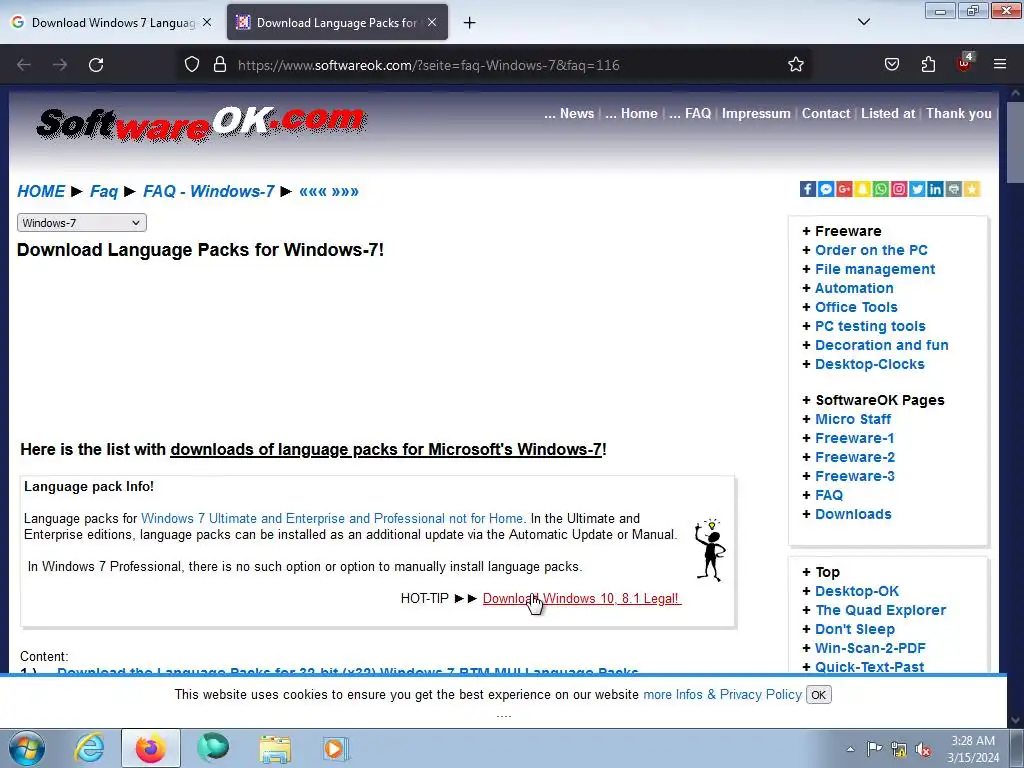This screenshot has height=768, width=1024.
Task: Click the yellow Snapchat share icon
Action: (863, 189)
